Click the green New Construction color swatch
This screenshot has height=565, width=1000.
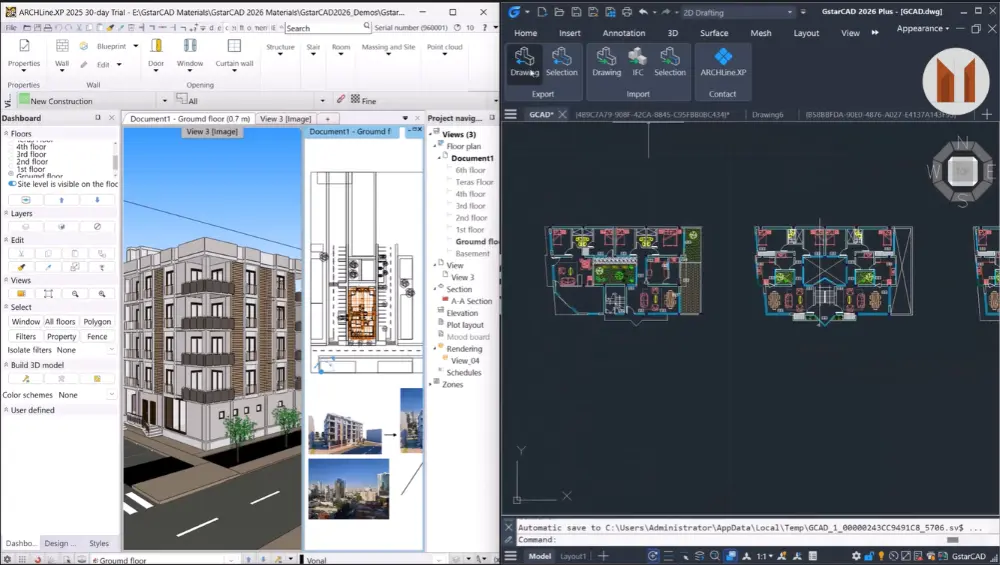click(24, 99)
